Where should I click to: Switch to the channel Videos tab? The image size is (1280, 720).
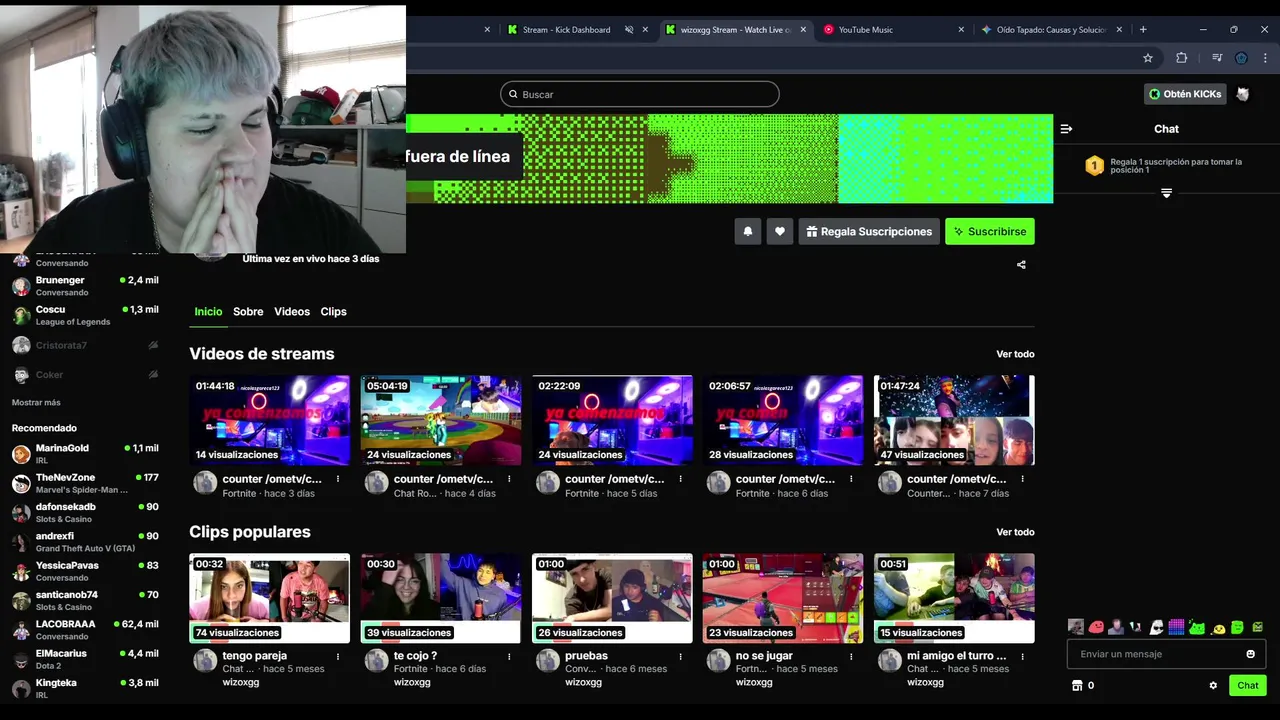pyautogui.click(x=292, y=312)
